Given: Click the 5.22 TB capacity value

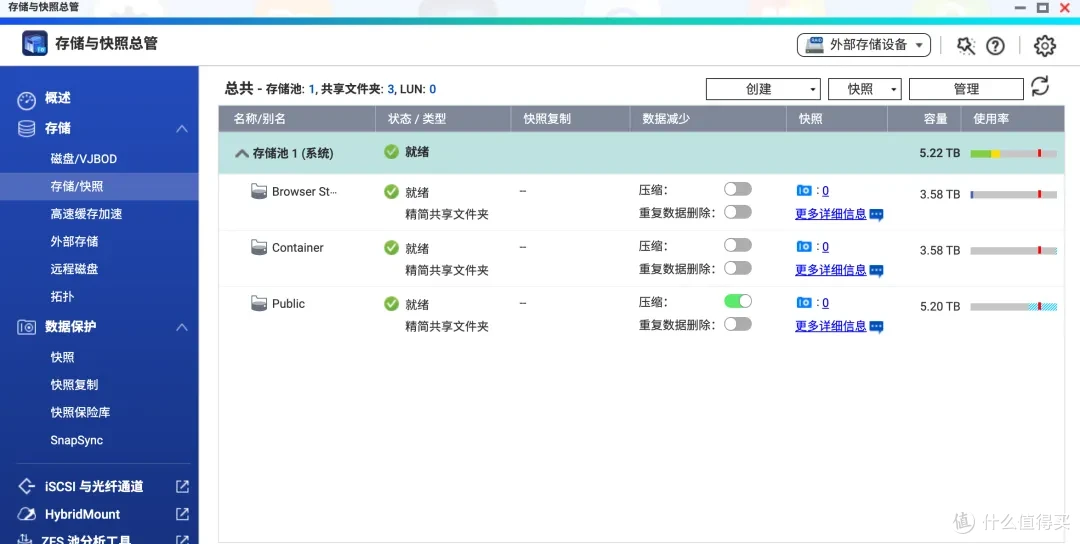Looking at the screenshot, I should tap(939, 153).
